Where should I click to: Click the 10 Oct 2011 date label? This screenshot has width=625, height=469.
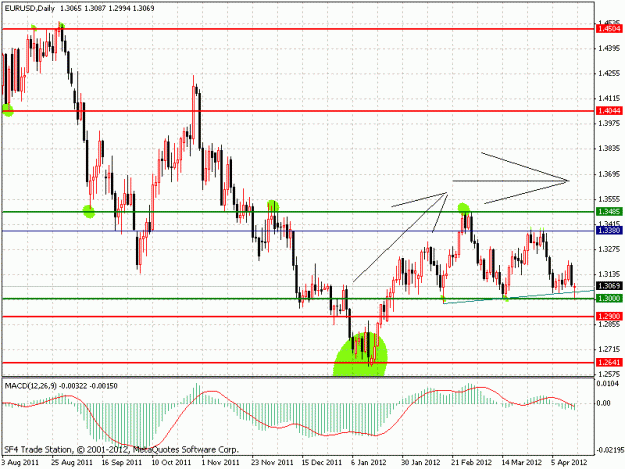(172, 462)
